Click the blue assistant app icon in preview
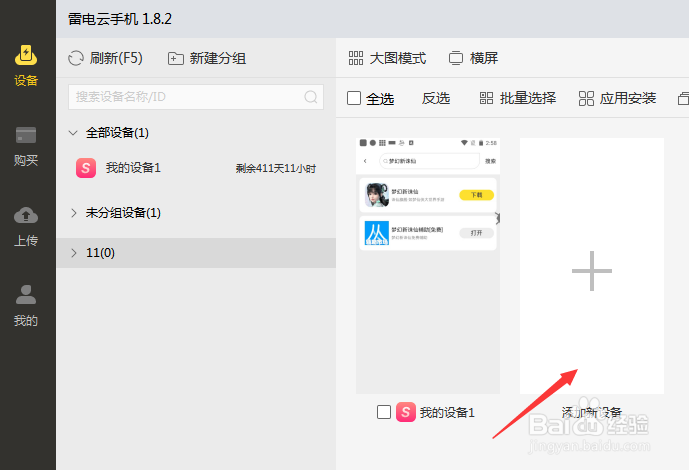Screen dimensions: 689x470 tap(377, 233)
